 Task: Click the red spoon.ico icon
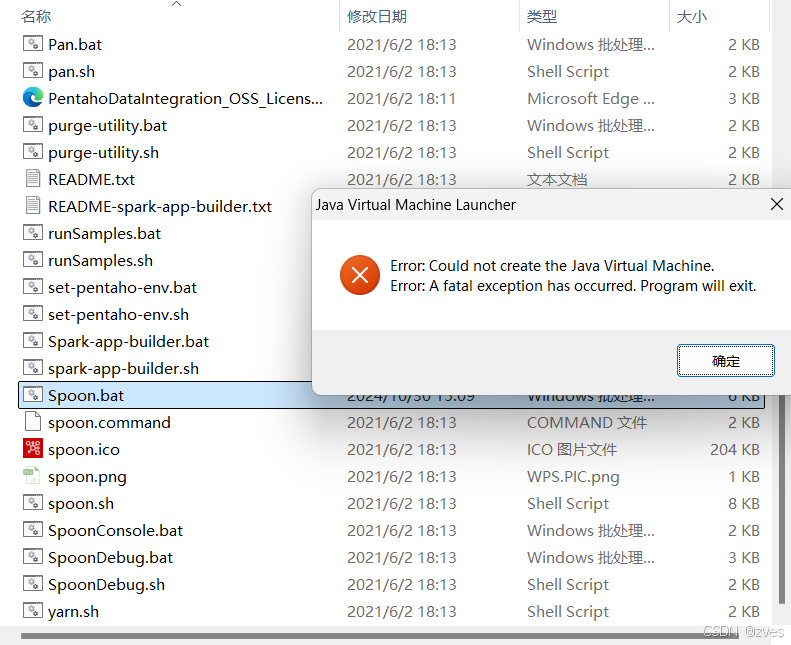pos(33,449)
